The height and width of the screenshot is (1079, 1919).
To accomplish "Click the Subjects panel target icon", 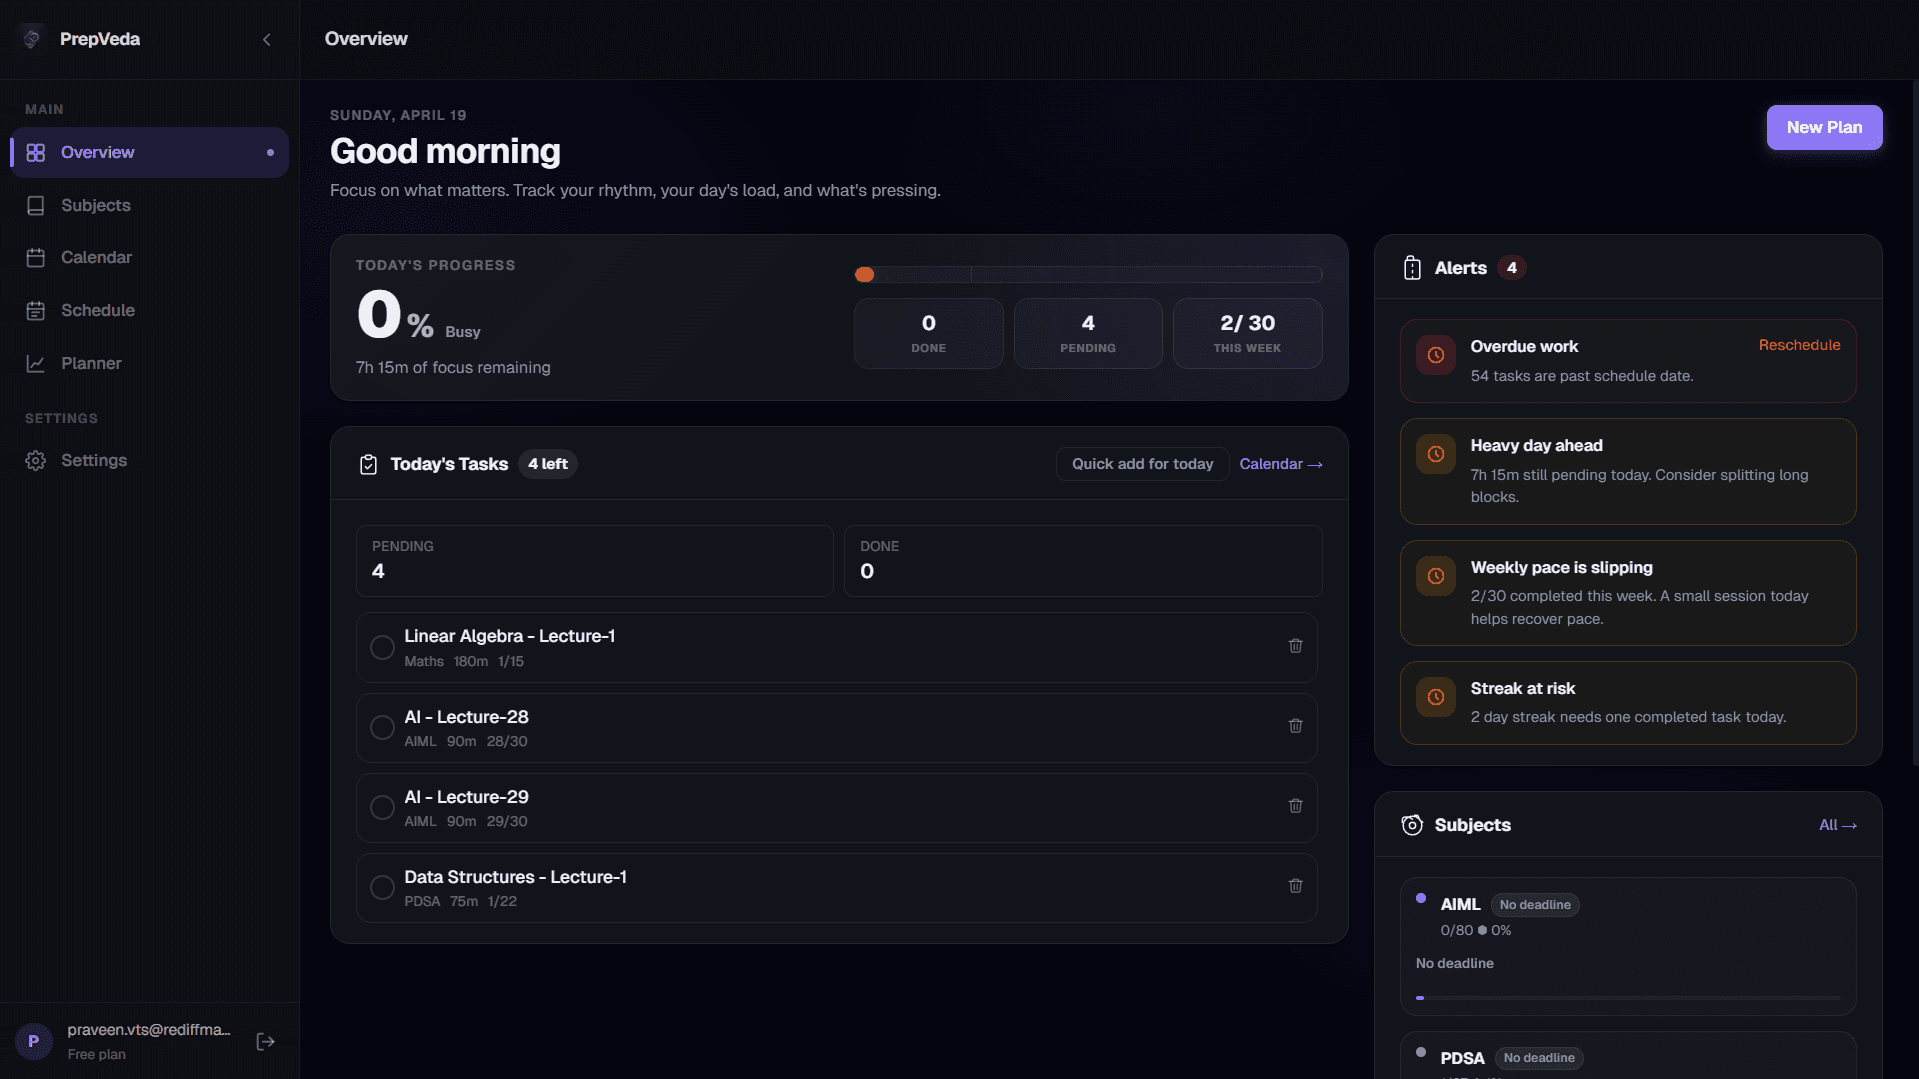I will click(1412, 825).
